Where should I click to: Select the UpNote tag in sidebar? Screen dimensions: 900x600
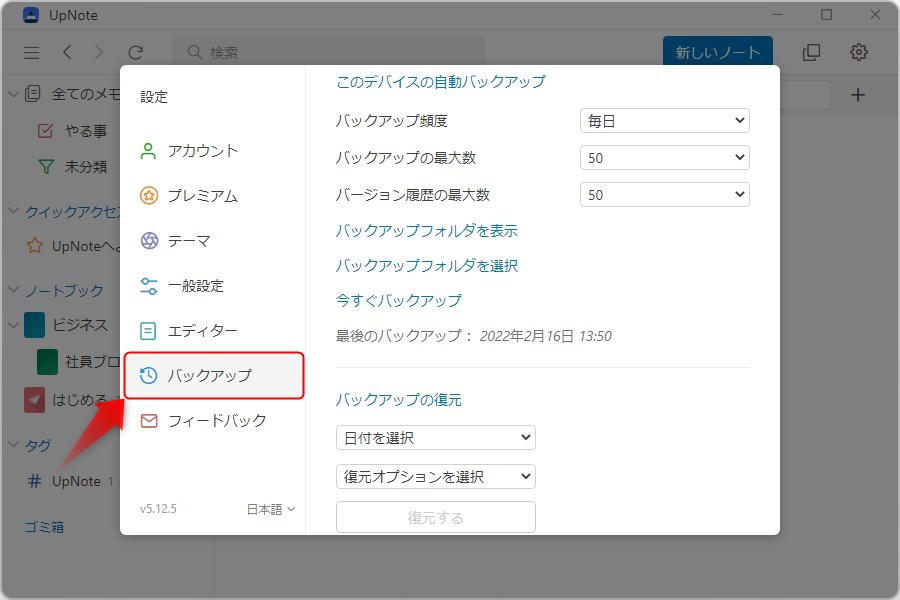76,481
